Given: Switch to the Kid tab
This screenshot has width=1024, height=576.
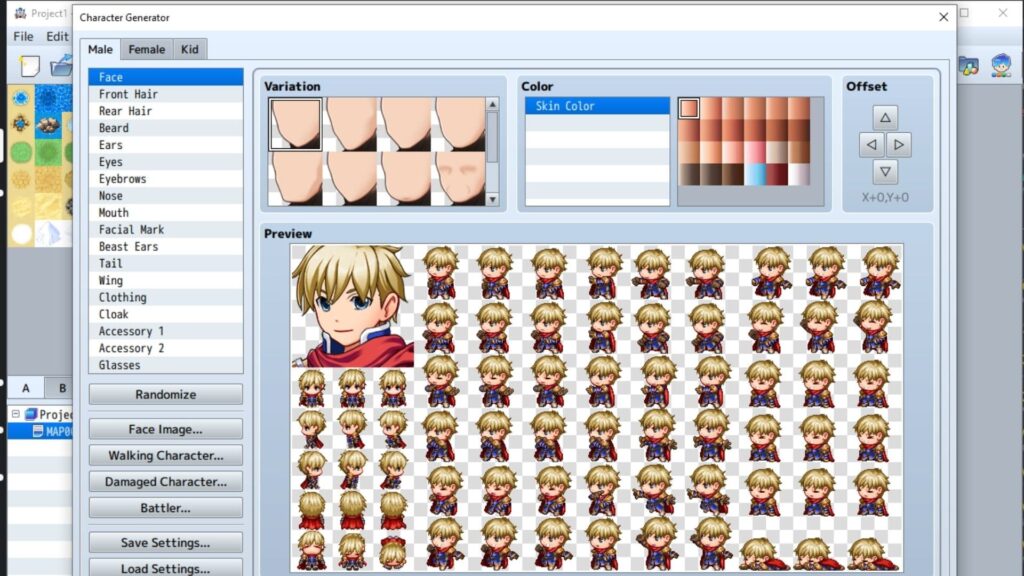Looking at the screenshot, I should pos(189,49).
